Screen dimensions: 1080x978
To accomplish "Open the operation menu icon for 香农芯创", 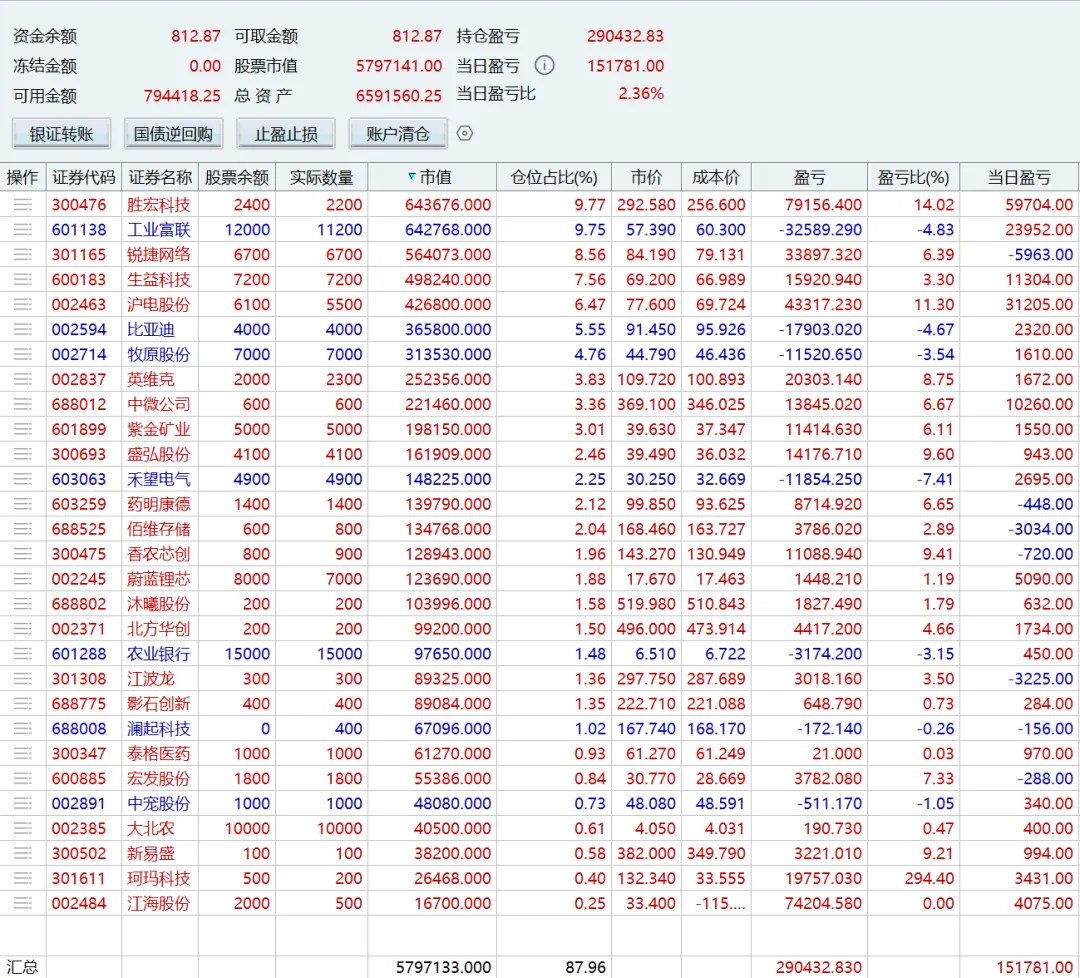I will pos(23,554).
